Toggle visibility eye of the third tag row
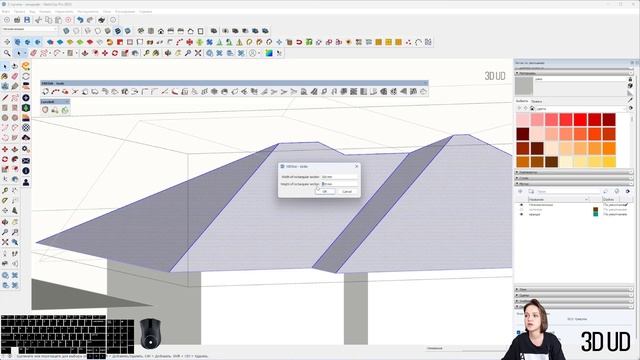This screenshot has height=360, width=640. click(521, 214)
